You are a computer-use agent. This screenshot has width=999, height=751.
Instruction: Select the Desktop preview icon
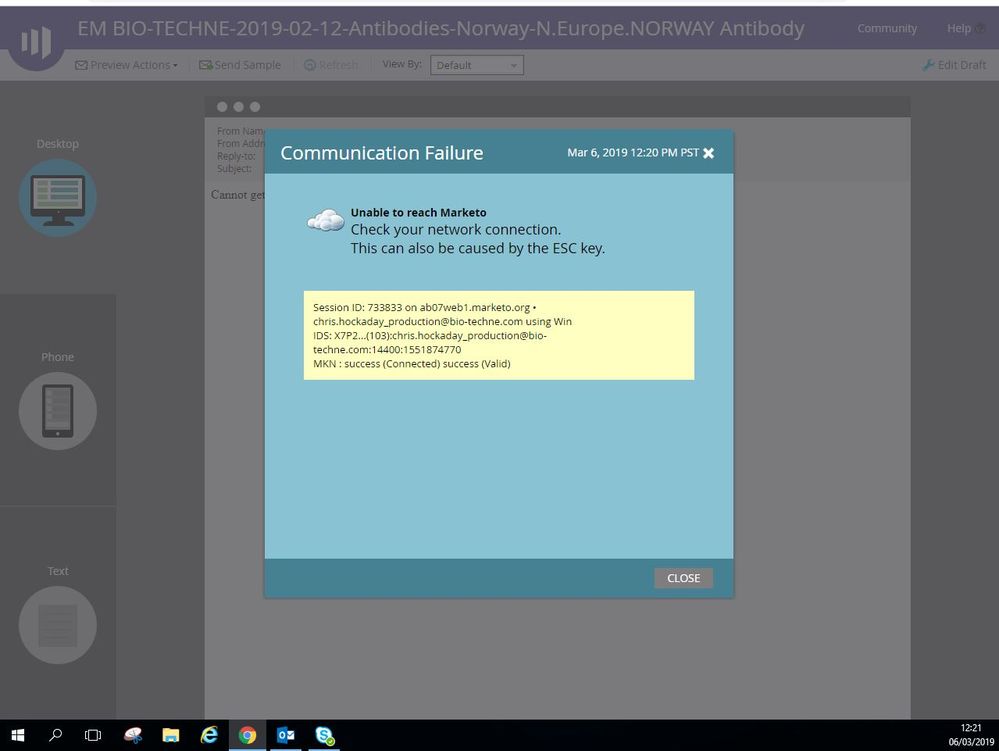click(57, 198)
